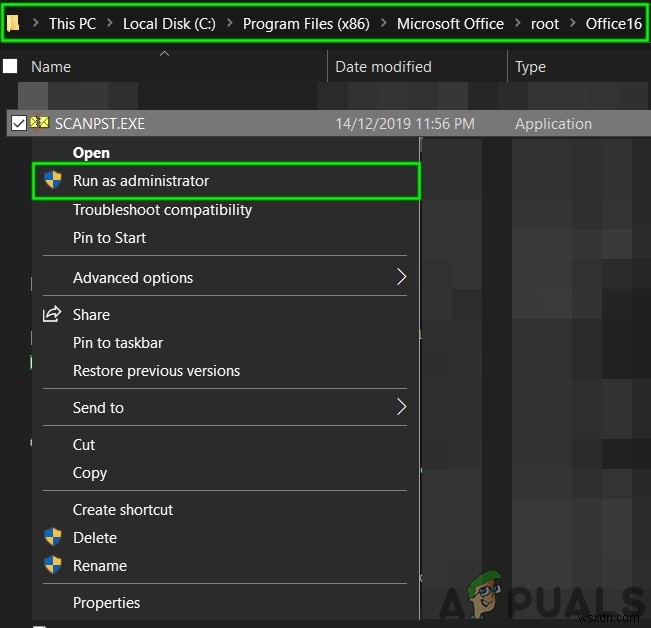The width and height of the screenshot is (651, 628).
Task: Click the Application type cell
Action: pos(553,124)
